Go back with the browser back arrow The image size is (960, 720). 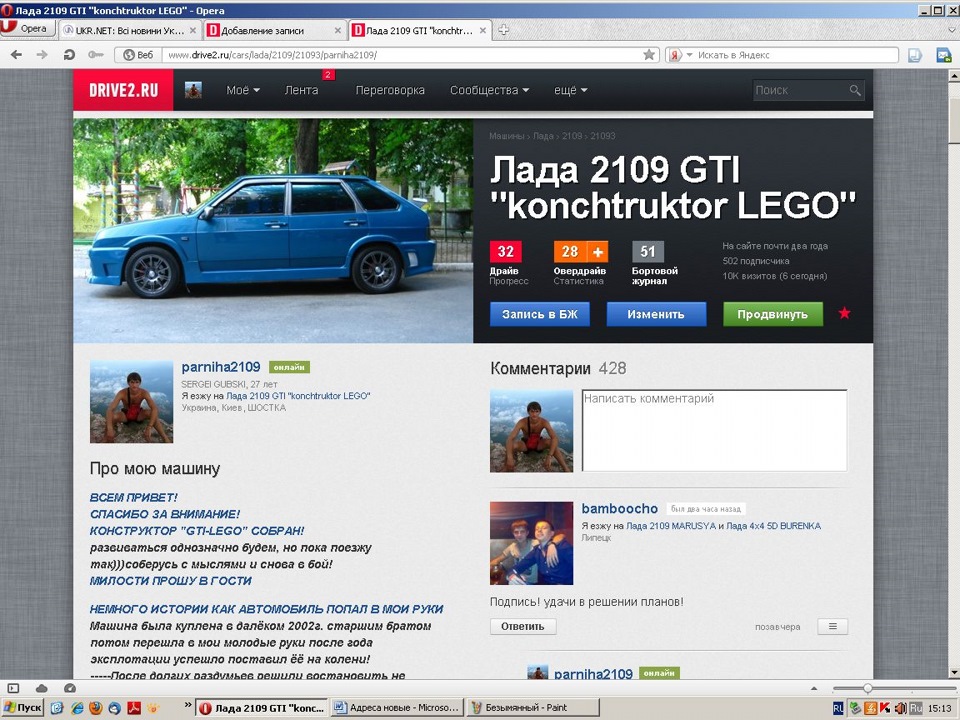tap(17, 55)
